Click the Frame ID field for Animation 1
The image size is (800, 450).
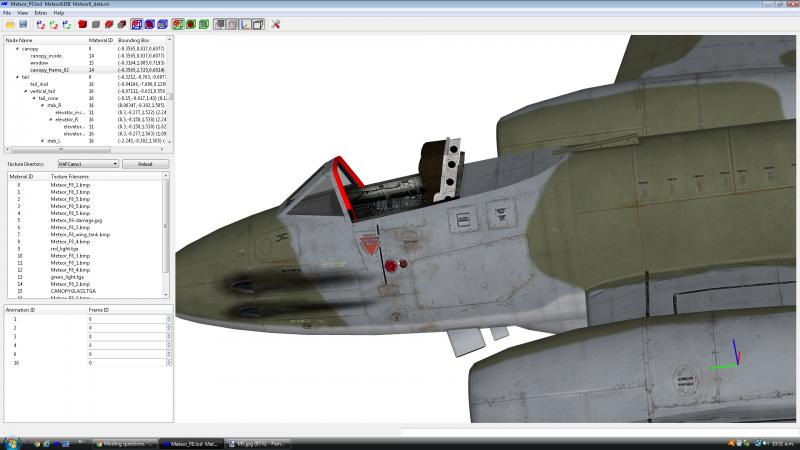[130, 319]
